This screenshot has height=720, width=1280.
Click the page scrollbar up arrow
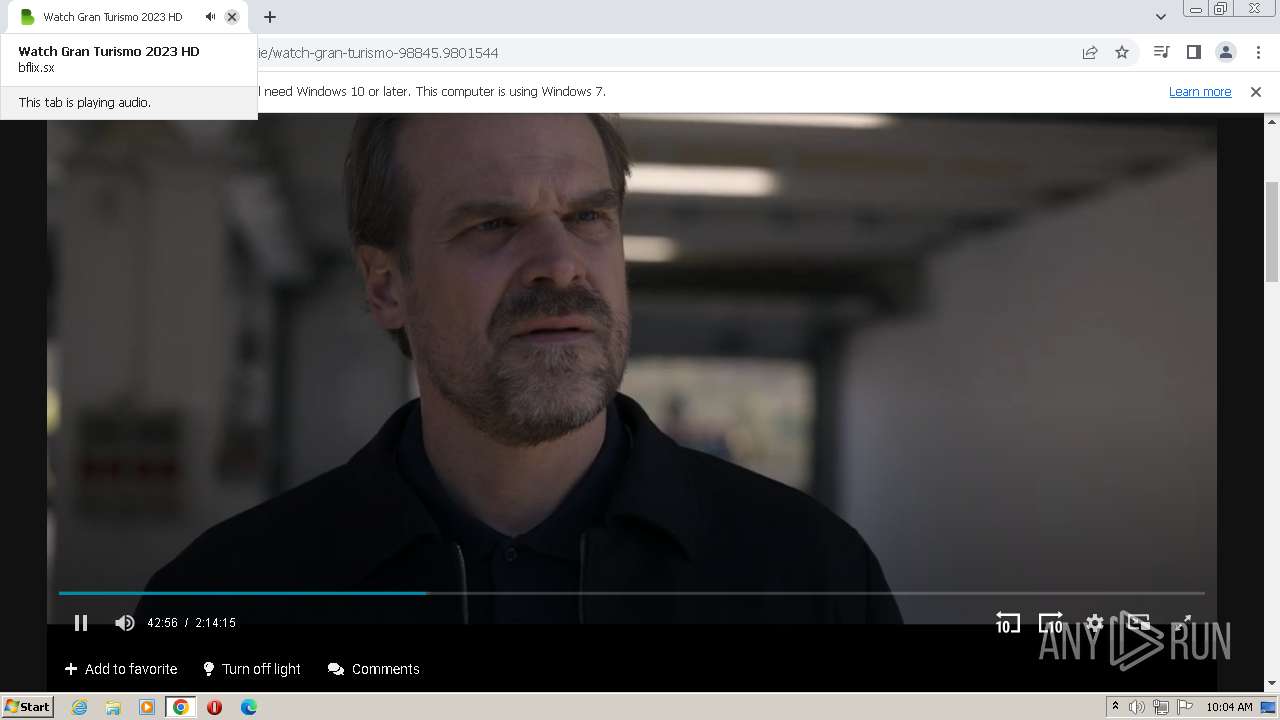click(1272, 121)
